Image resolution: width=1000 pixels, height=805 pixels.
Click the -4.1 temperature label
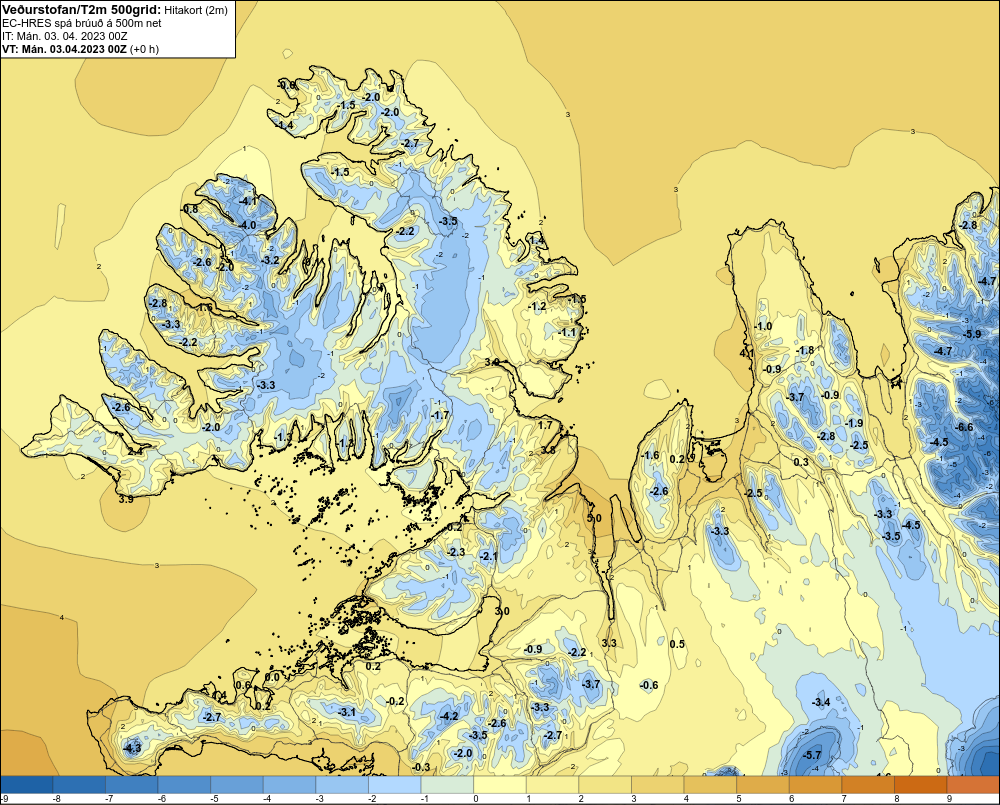point(247,201)
